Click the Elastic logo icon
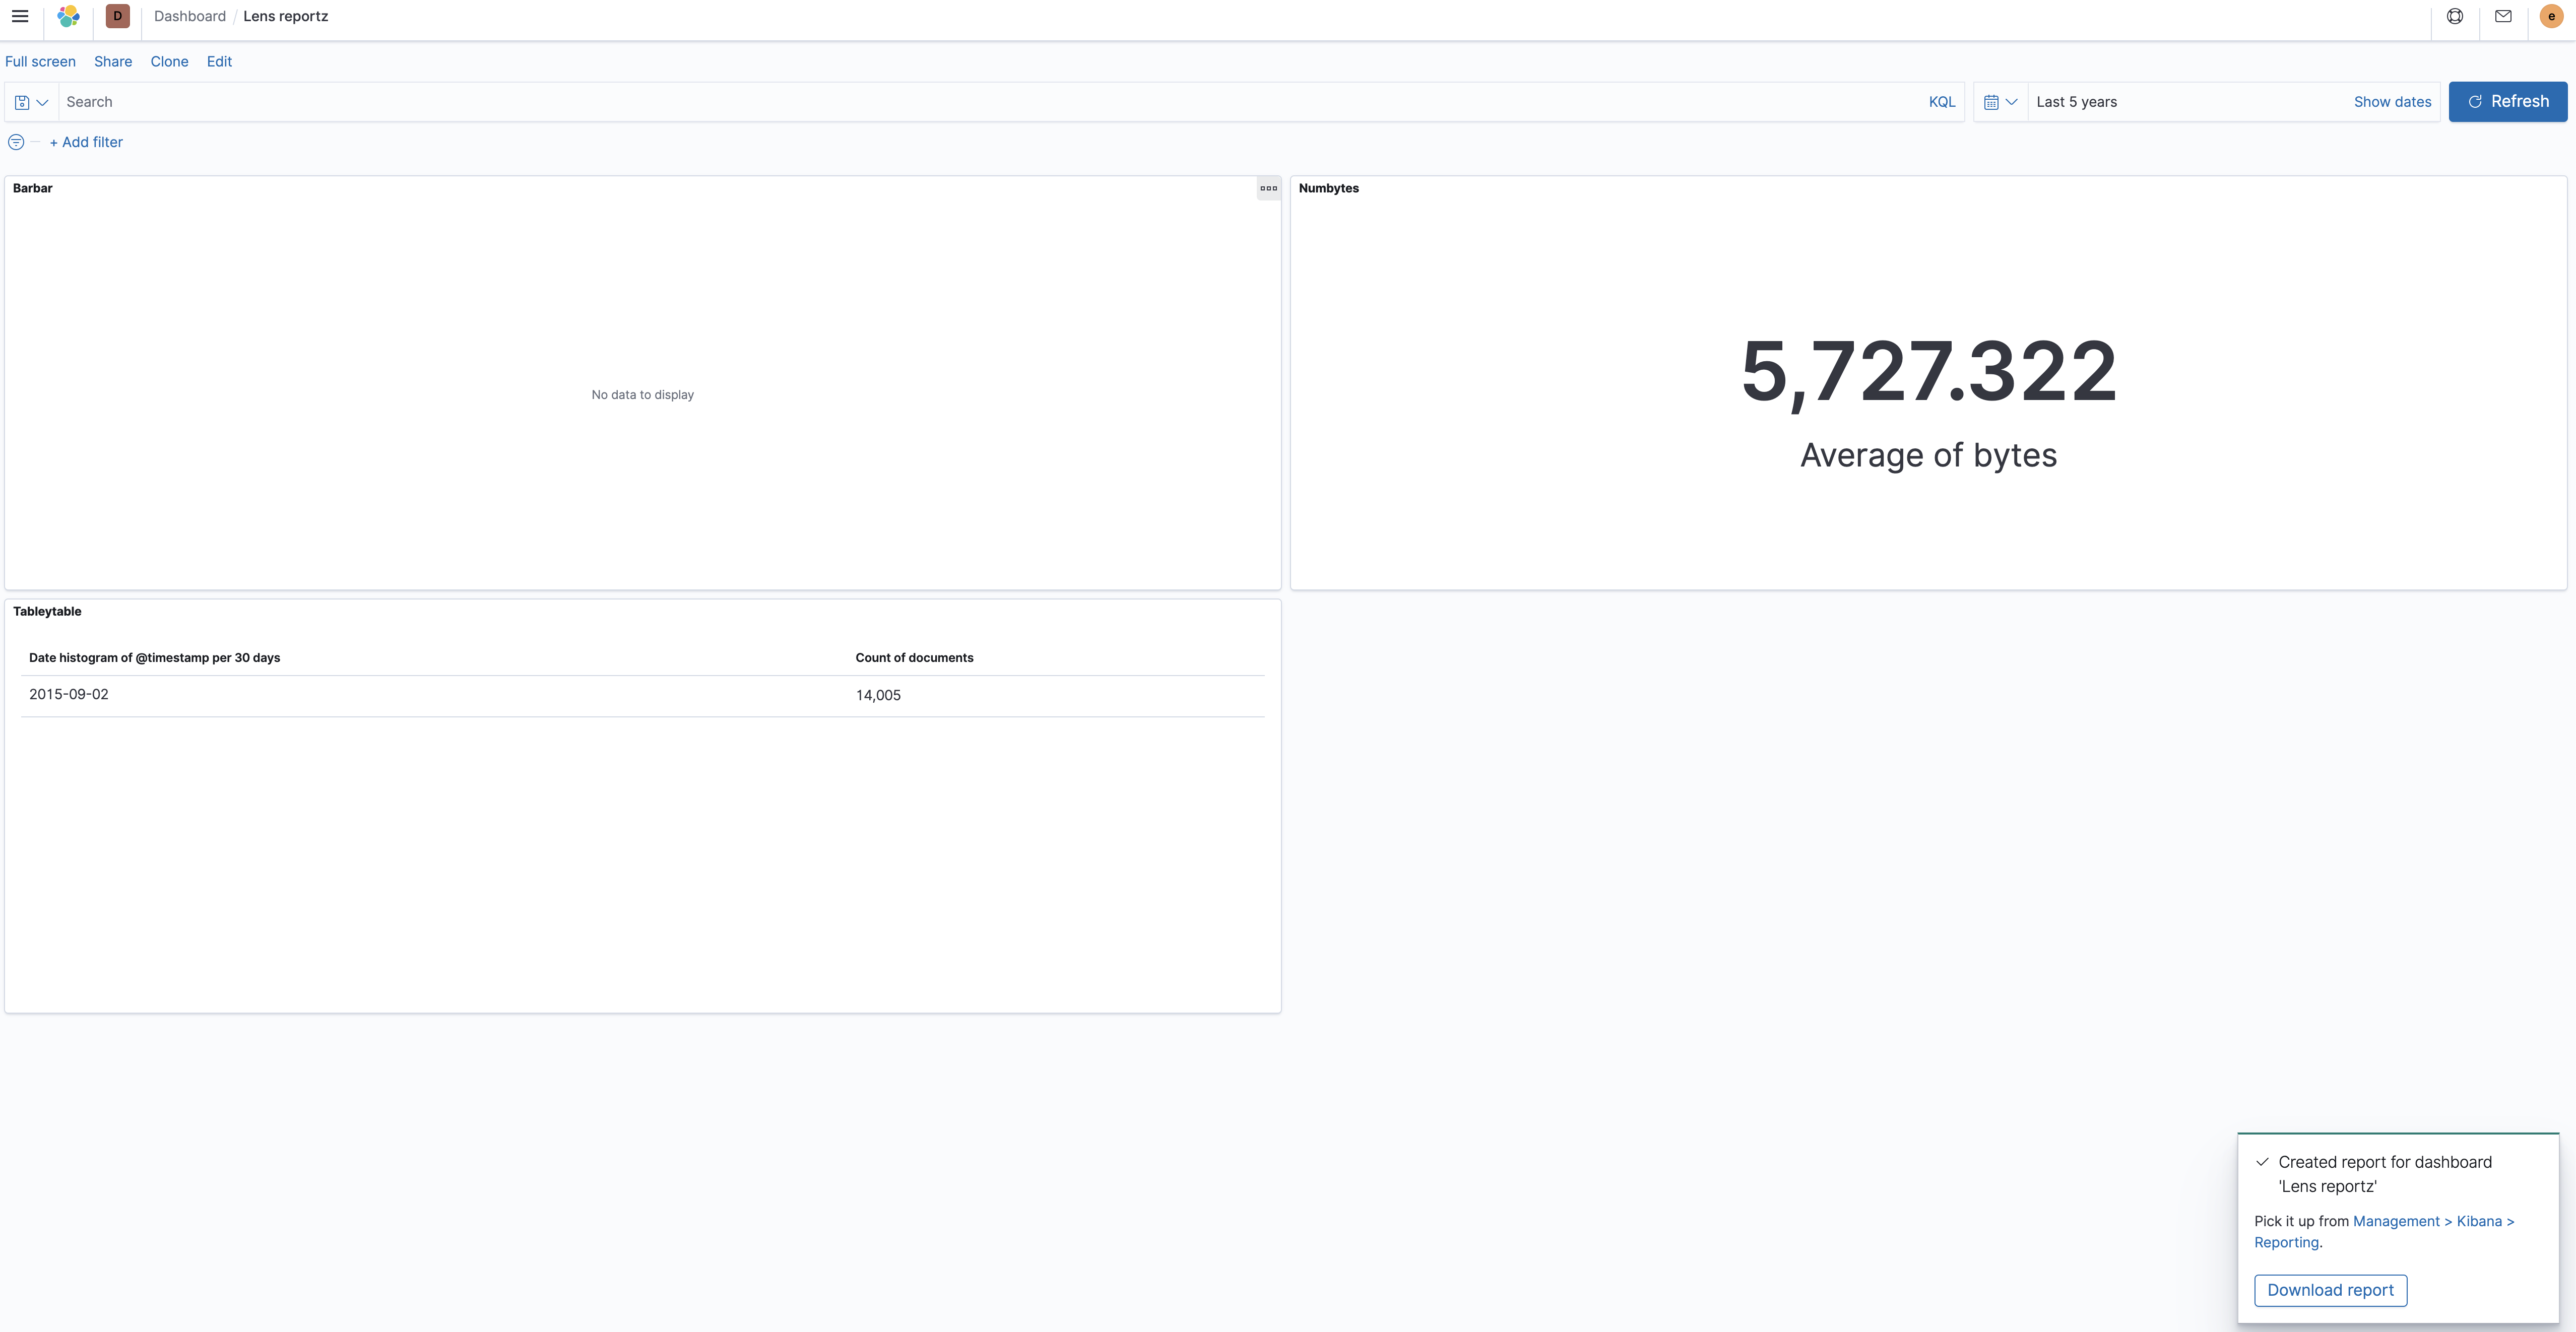This screenshot has height=1332, width=2576. point(68,16)
